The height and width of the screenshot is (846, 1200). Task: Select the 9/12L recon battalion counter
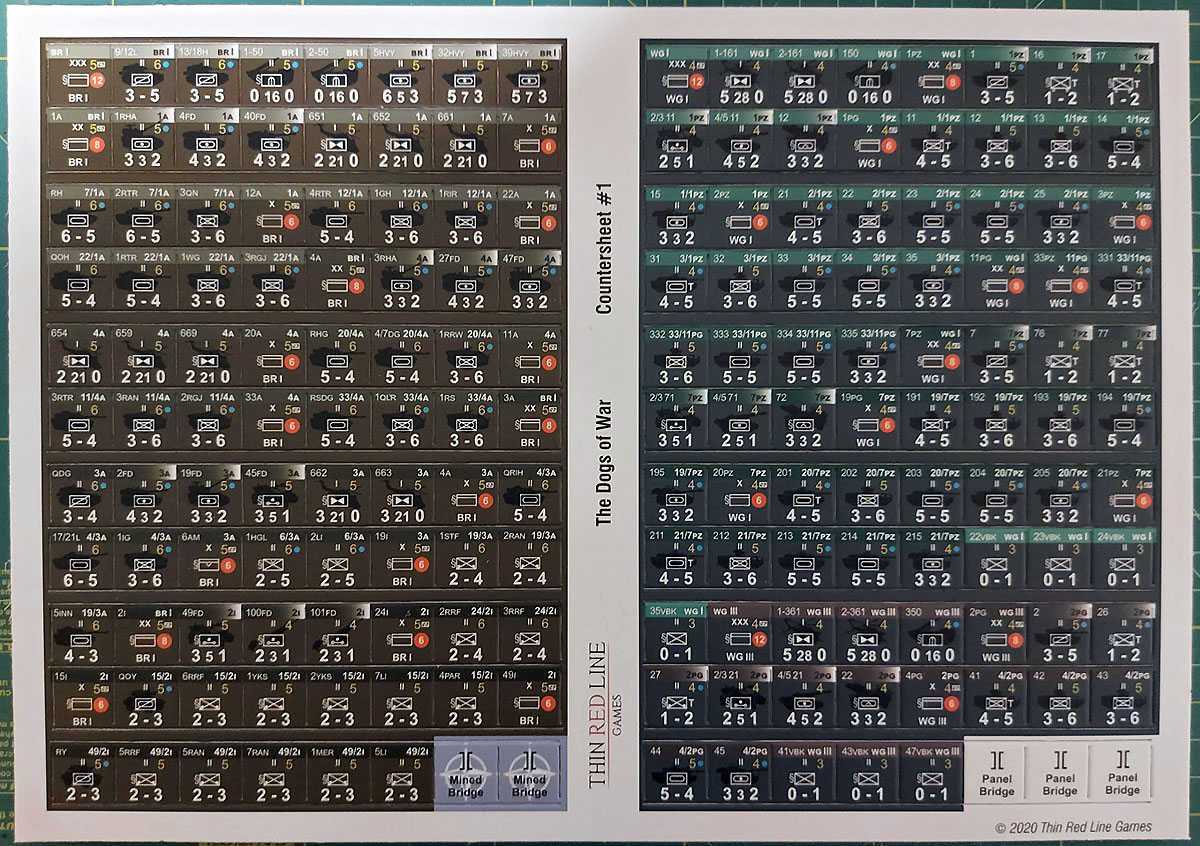tap(143, 74)
